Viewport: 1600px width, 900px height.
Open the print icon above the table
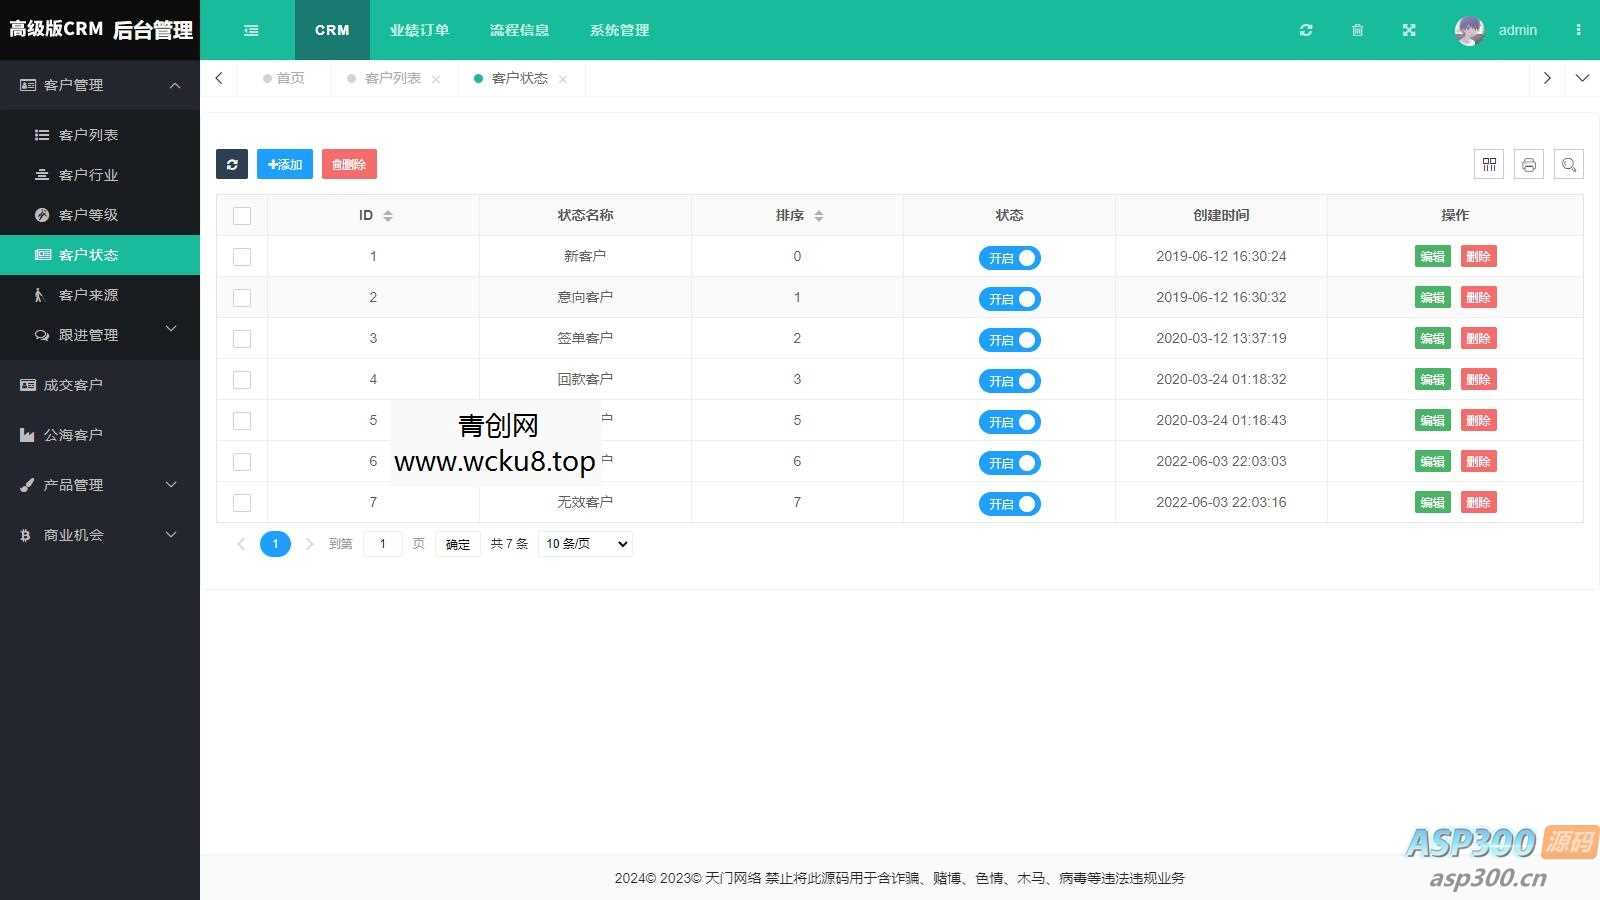point(1528,164)
